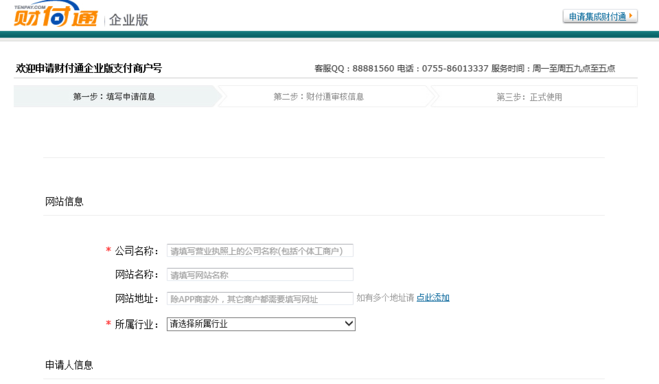Click the 网站名称 label
Screen dimensions: 659x384
pos(137,275)
